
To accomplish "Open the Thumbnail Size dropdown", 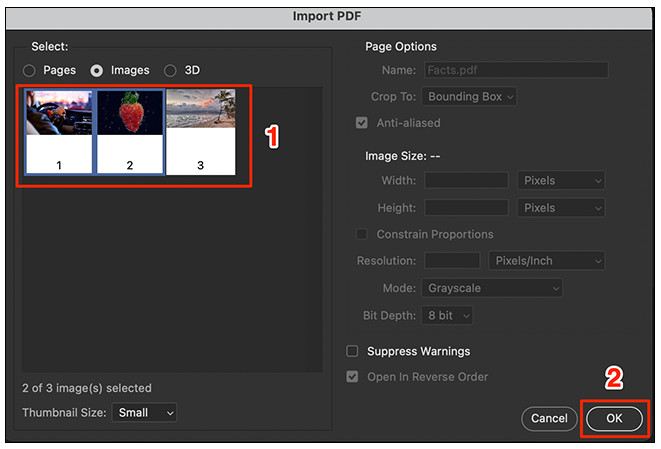I will click(143, 412).
